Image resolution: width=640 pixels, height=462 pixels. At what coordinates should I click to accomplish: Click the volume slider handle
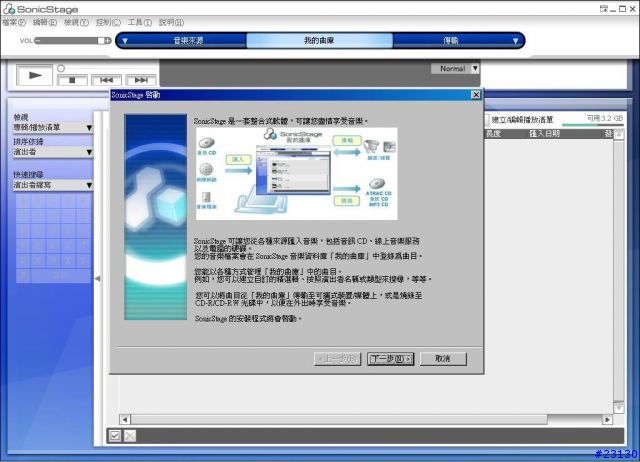[x=101, y=40]
